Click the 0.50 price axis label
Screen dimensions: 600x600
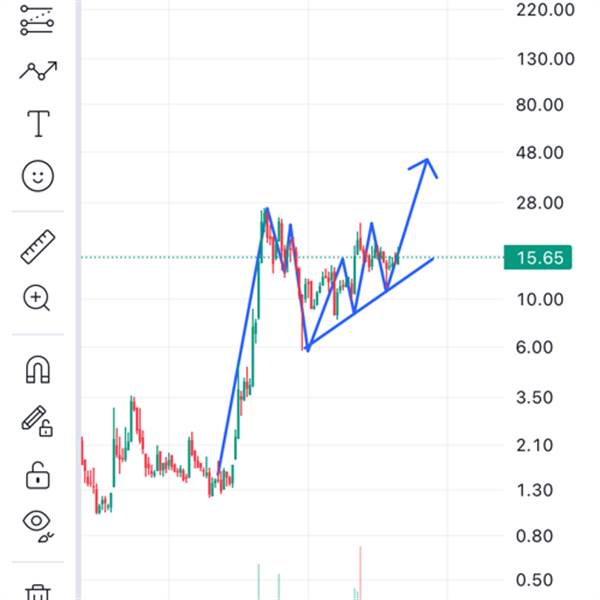[x=534, y=580]
